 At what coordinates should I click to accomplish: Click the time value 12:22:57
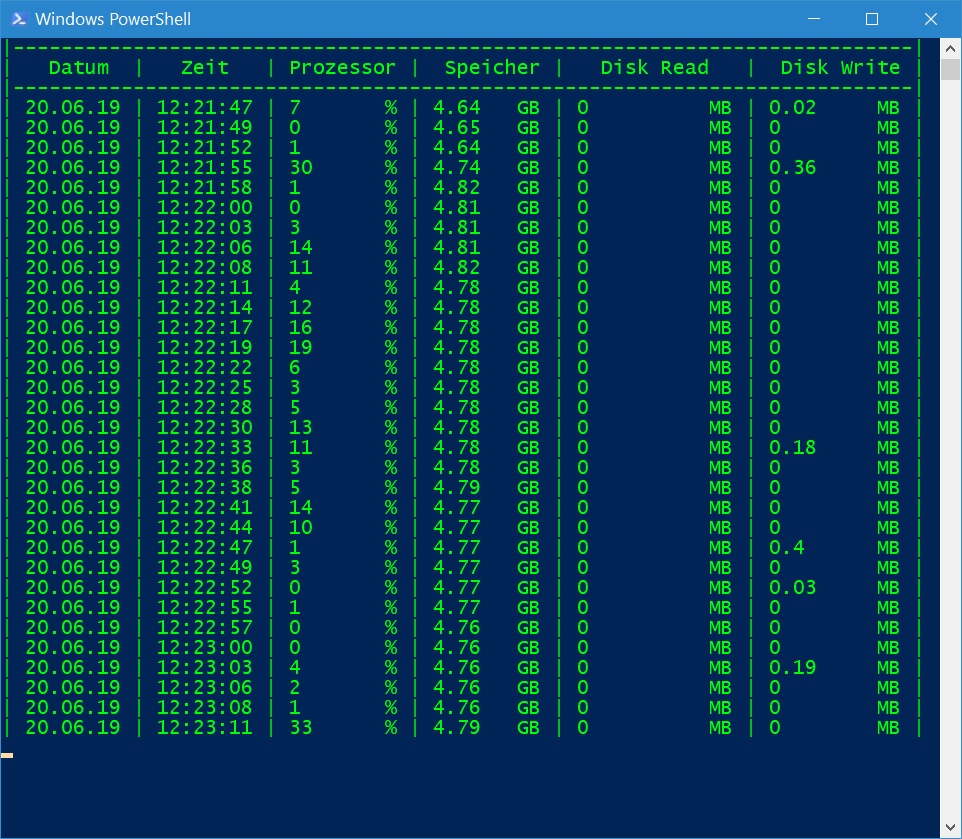tap(204, 627)
